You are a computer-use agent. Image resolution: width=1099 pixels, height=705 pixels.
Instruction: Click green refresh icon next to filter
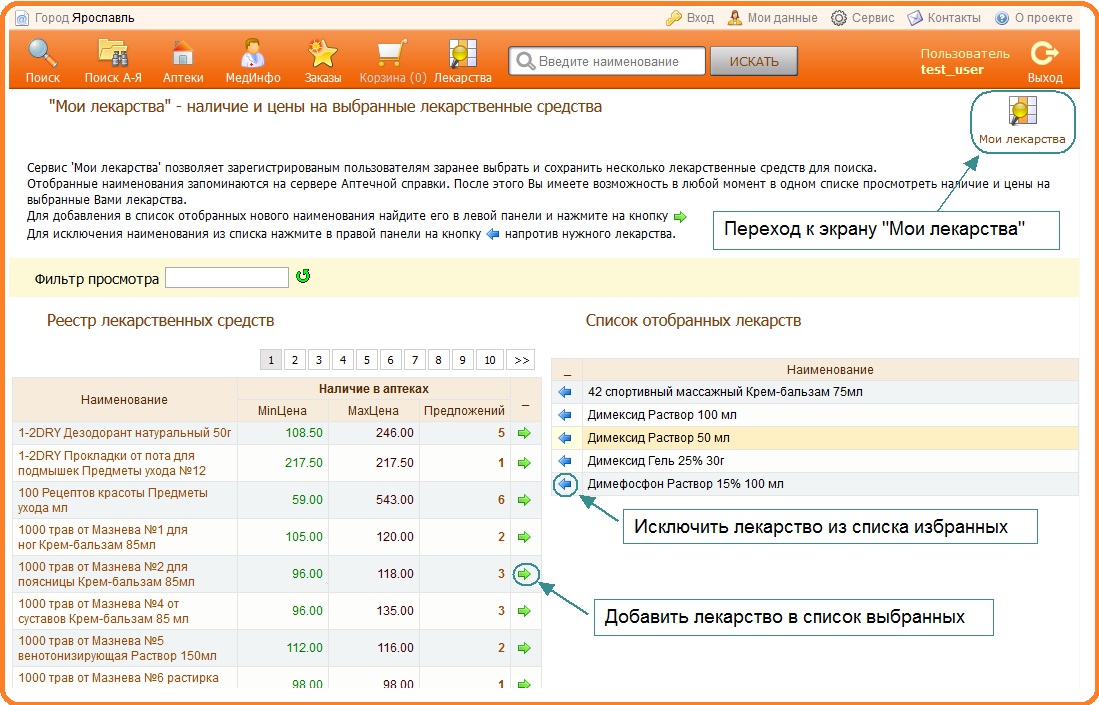point(303,277)
